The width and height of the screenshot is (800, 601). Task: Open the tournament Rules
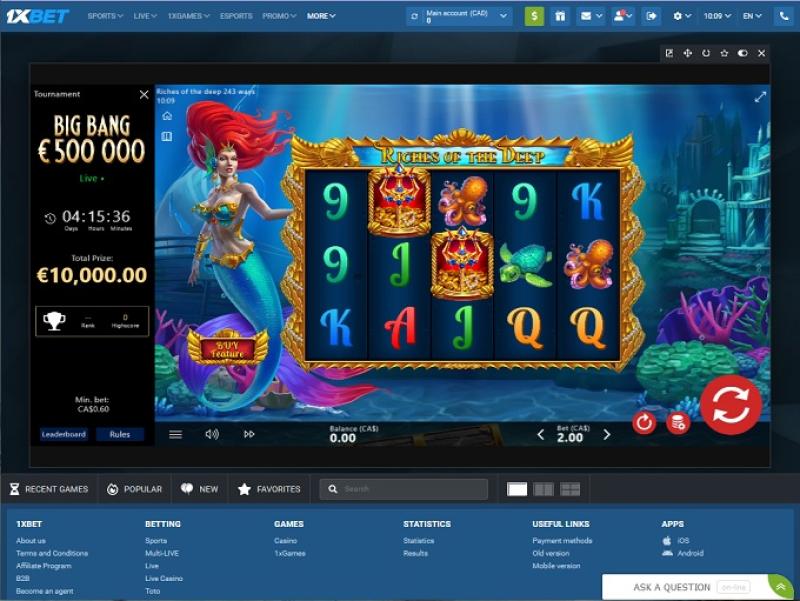120,434
